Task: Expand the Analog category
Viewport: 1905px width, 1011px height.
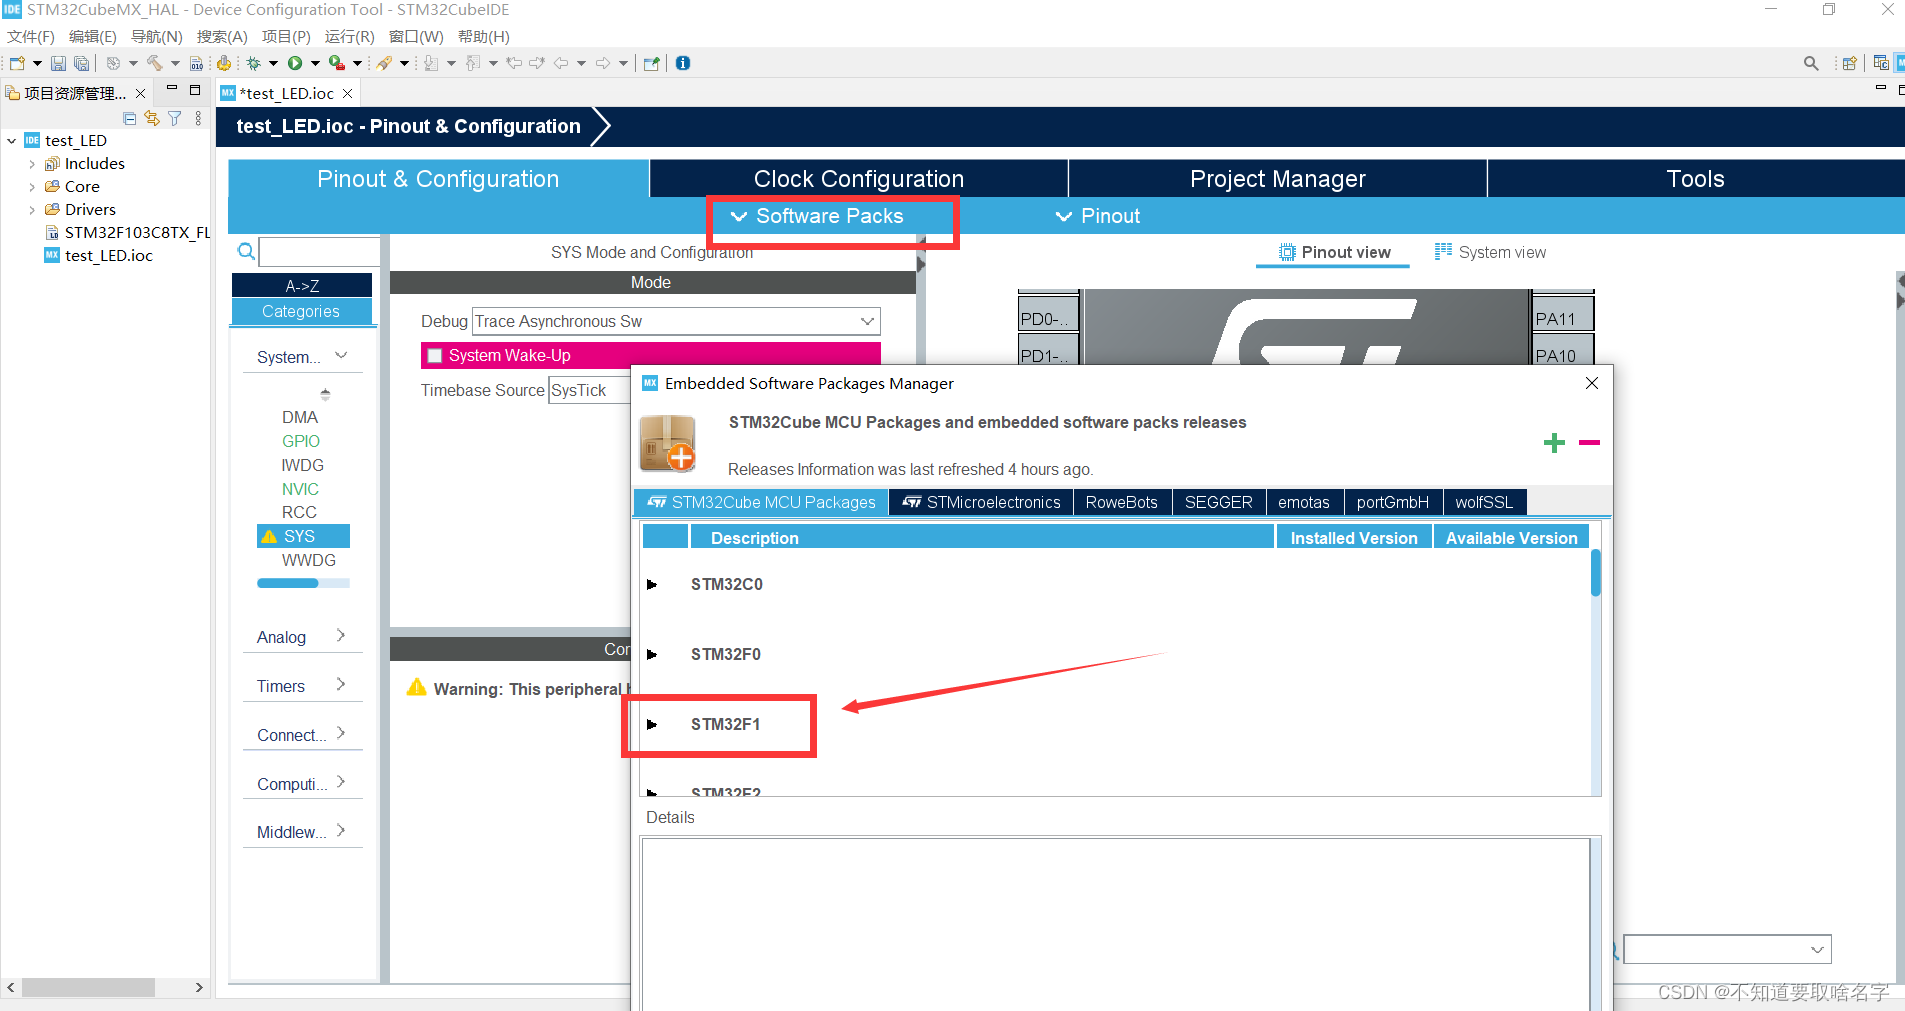Action: [341, 636]
